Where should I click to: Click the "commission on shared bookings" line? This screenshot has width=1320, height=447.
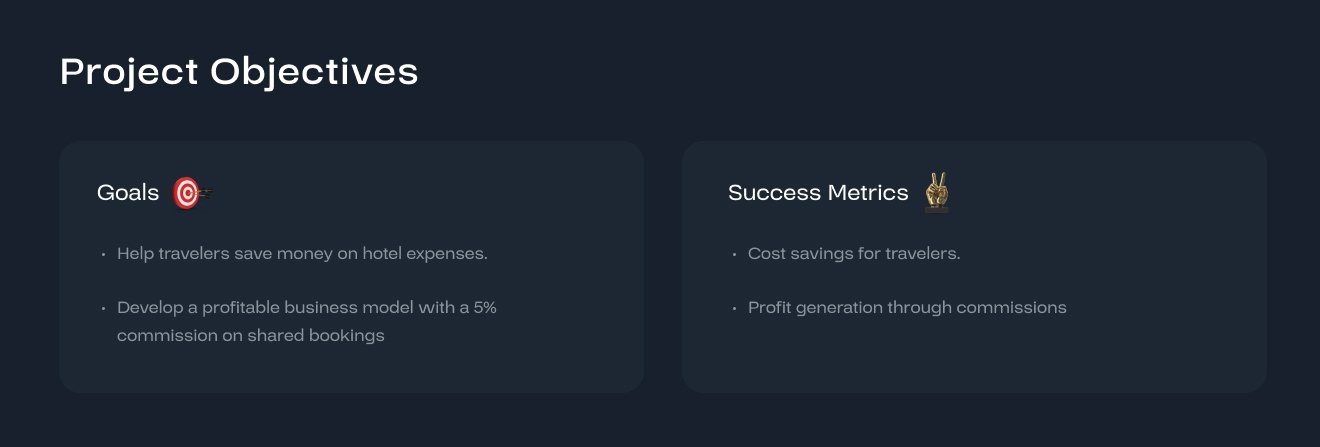[251, 336]
